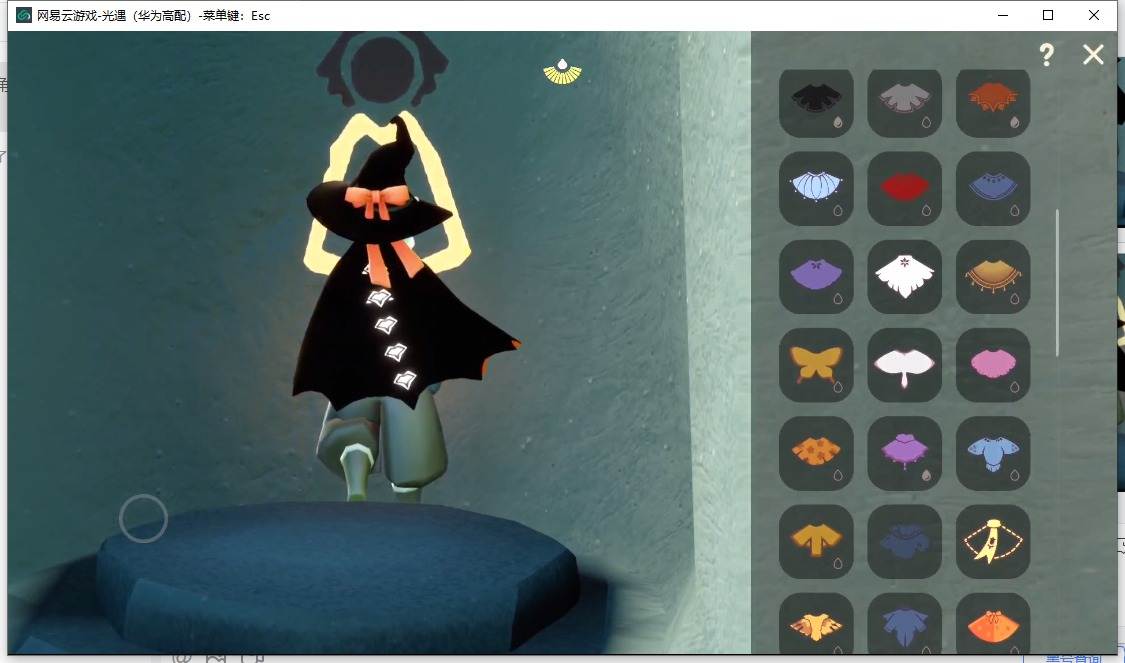Select the dashed-outline cape with yellow ribbon

993,542
